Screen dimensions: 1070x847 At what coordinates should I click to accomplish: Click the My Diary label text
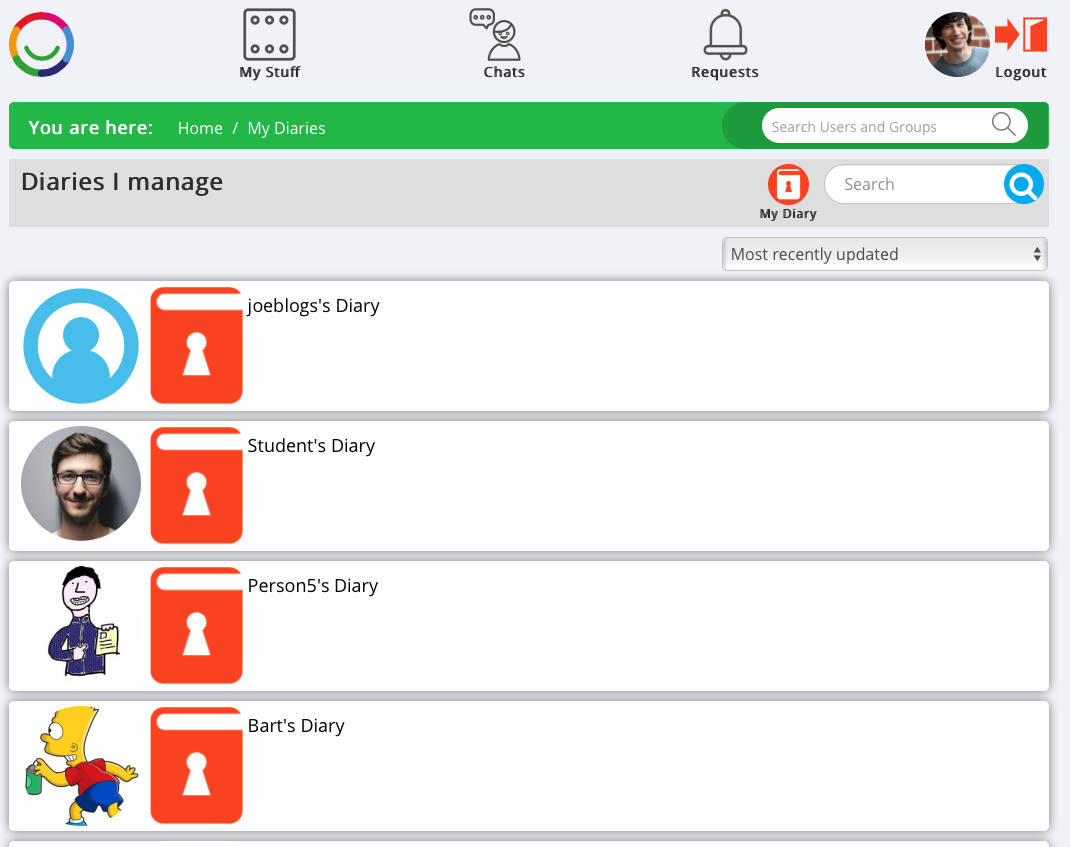coord(788,214)
